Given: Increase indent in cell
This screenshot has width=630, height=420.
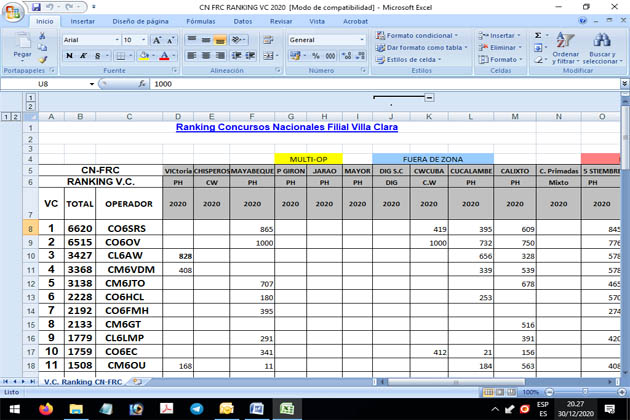Looking at the screenshot, I should (251, 55).
